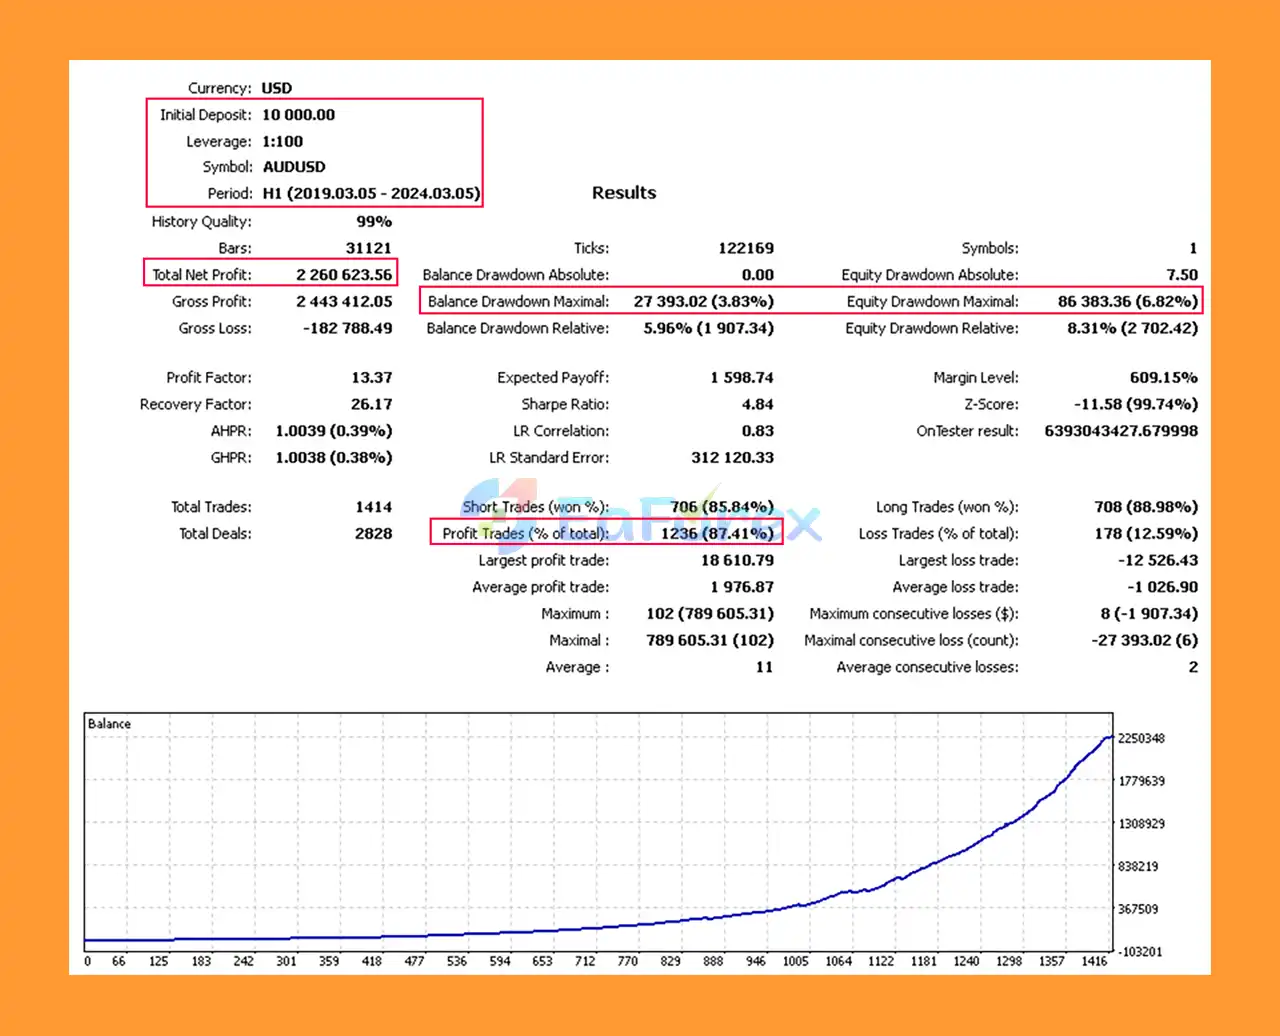The image size is (1280, 1036).
Task: Click the Total Trades 1414 value
Action: point(374,507)
